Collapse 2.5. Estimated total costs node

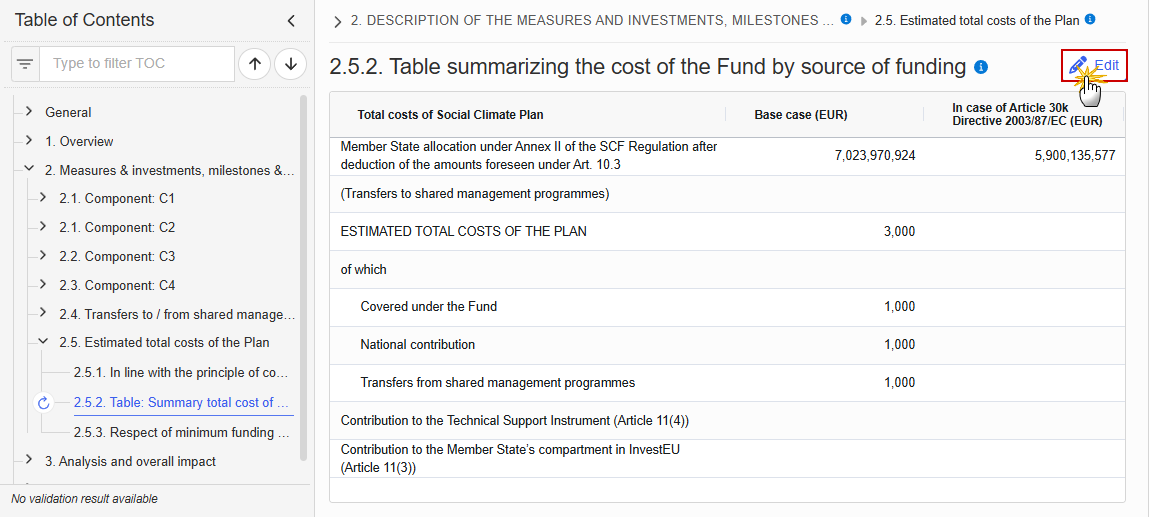pyautogui.click(x=43, y=342)
